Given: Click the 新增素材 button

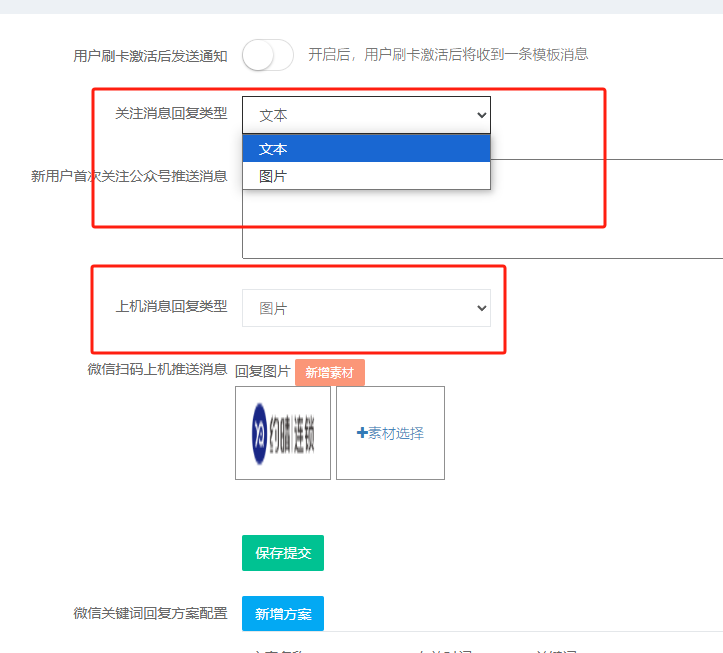Looking at the screenshot, I should click(x=330, y=372).
